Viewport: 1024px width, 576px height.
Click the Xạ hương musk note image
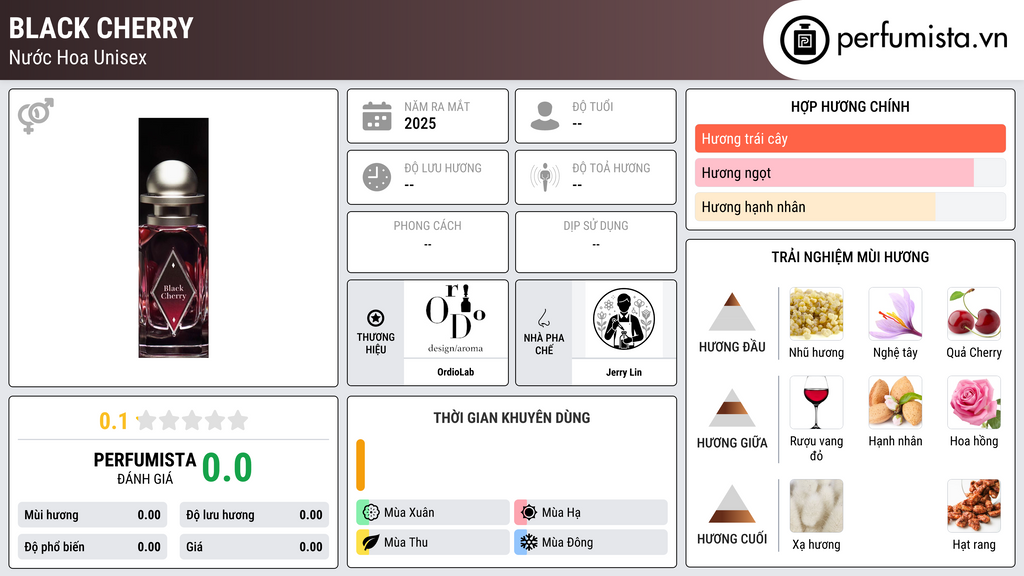[x=816, y=505]
